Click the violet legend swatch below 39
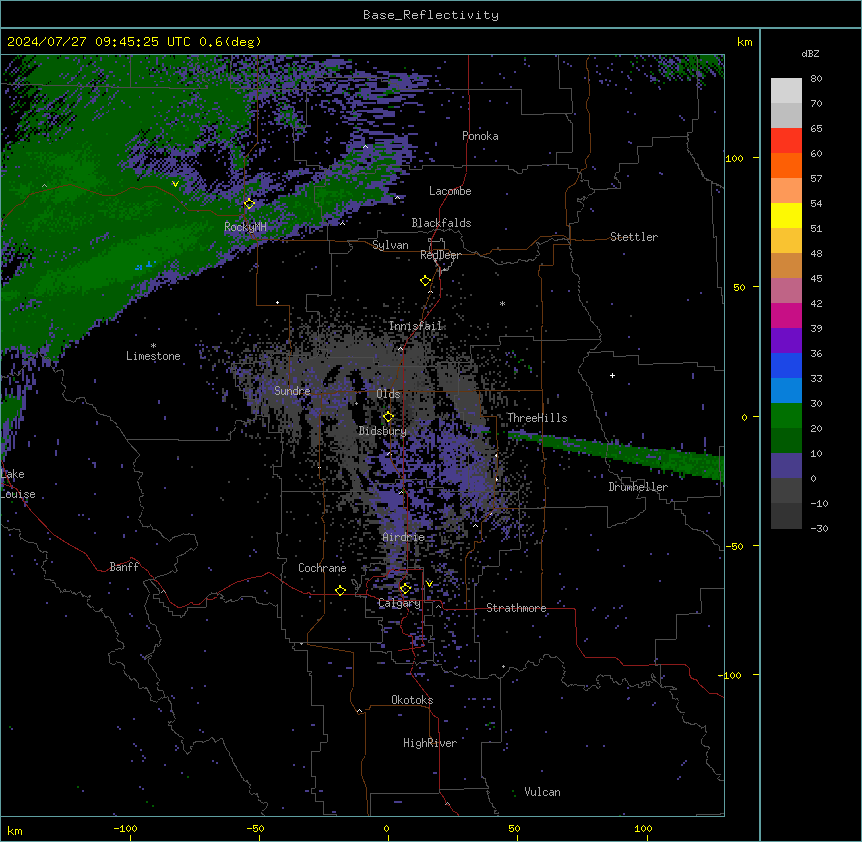The image size is (862, 842). coord(786,340)
